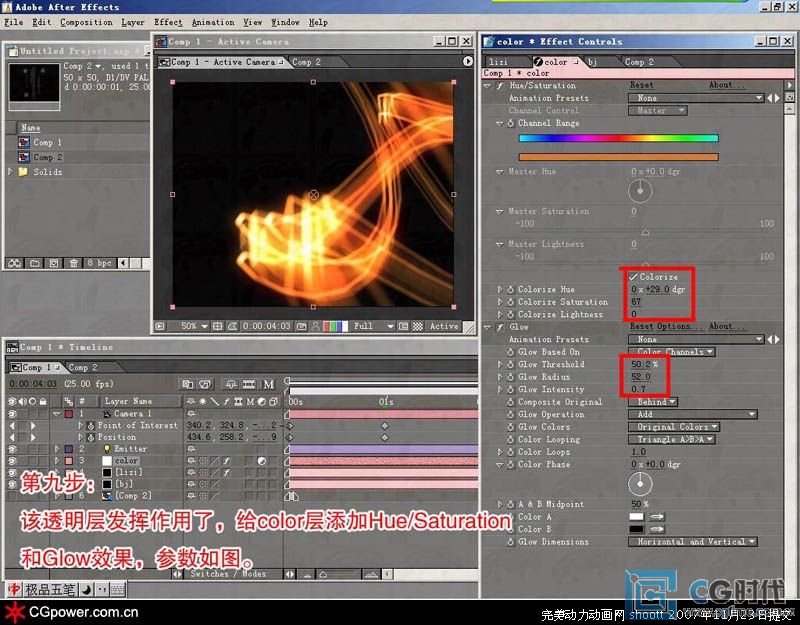This screenshot has width=800, height=625.
Task: Toggle the Motion Blur M button in timeline
Action: click(x=268, y=384)
